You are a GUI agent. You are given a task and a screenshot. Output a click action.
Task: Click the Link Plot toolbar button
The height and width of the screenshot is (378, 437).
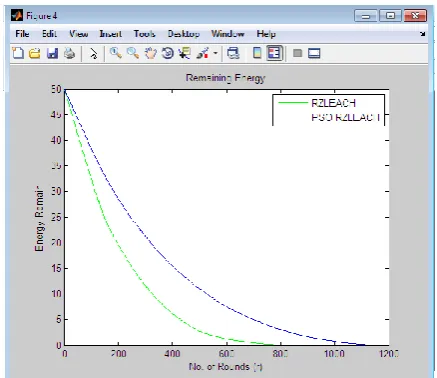pyautogui.click(x=233, y=53)
